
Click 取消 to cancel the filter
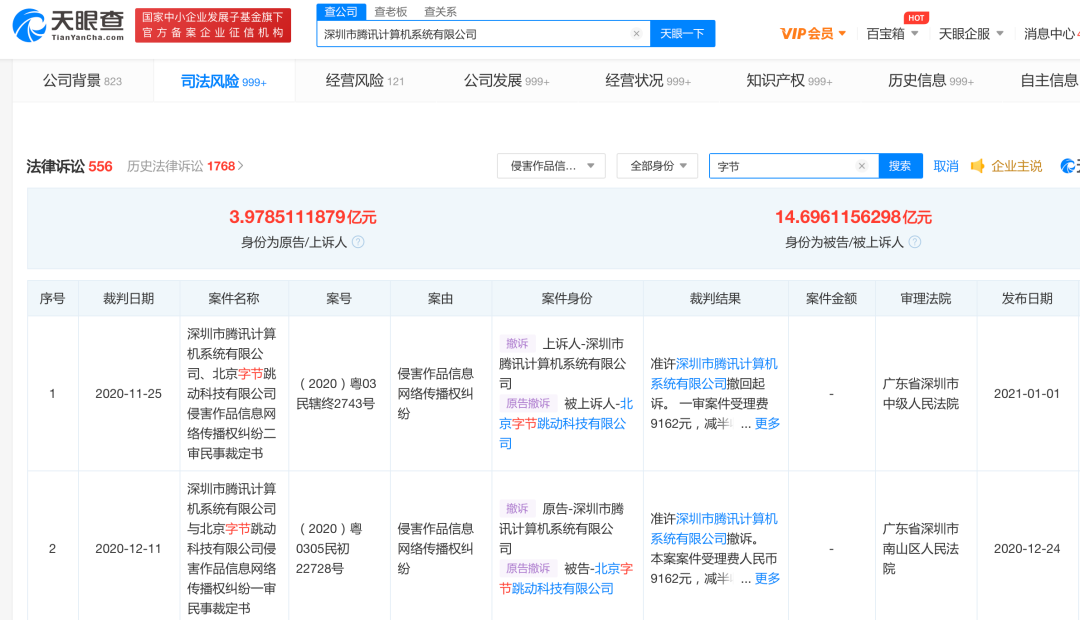(946, 166)
